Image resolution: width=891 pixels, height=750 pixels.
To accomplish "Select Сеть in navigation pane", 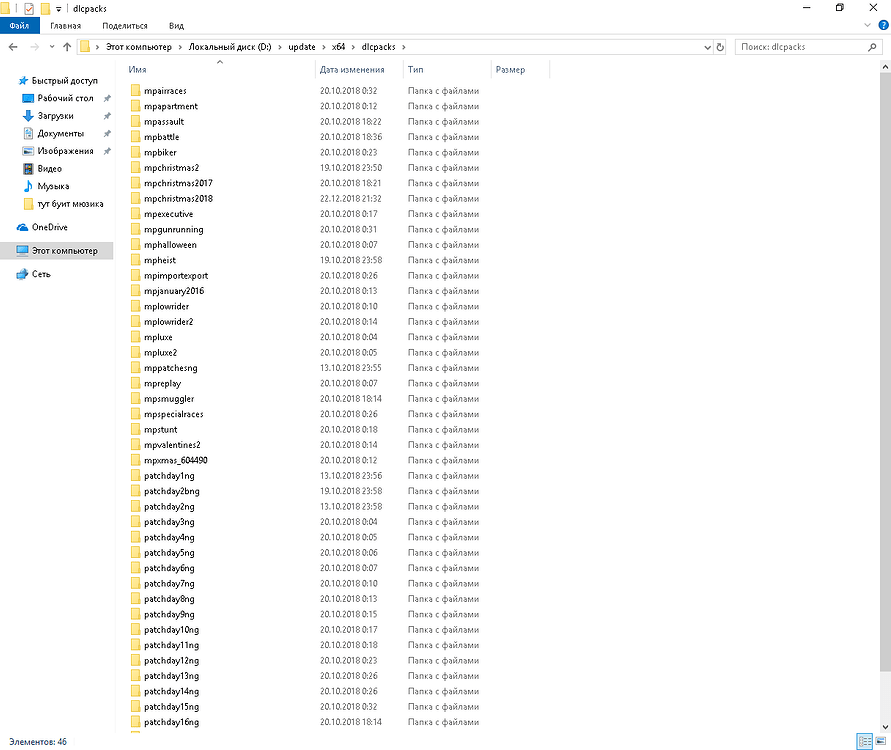I will [x=34, y=274].
